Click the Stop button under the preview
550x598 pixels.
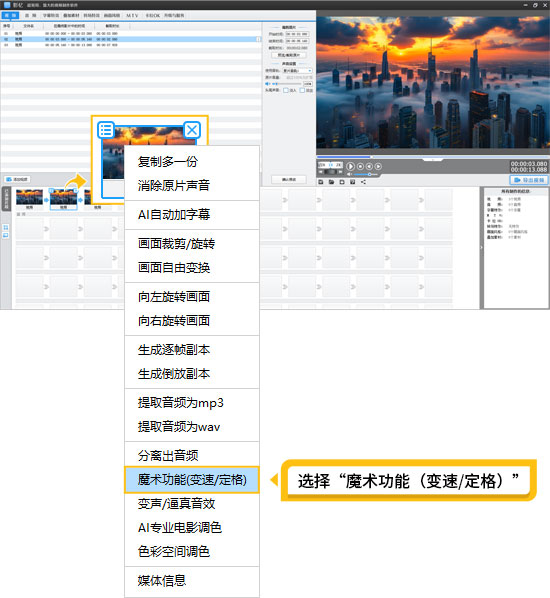click(360, 166)
